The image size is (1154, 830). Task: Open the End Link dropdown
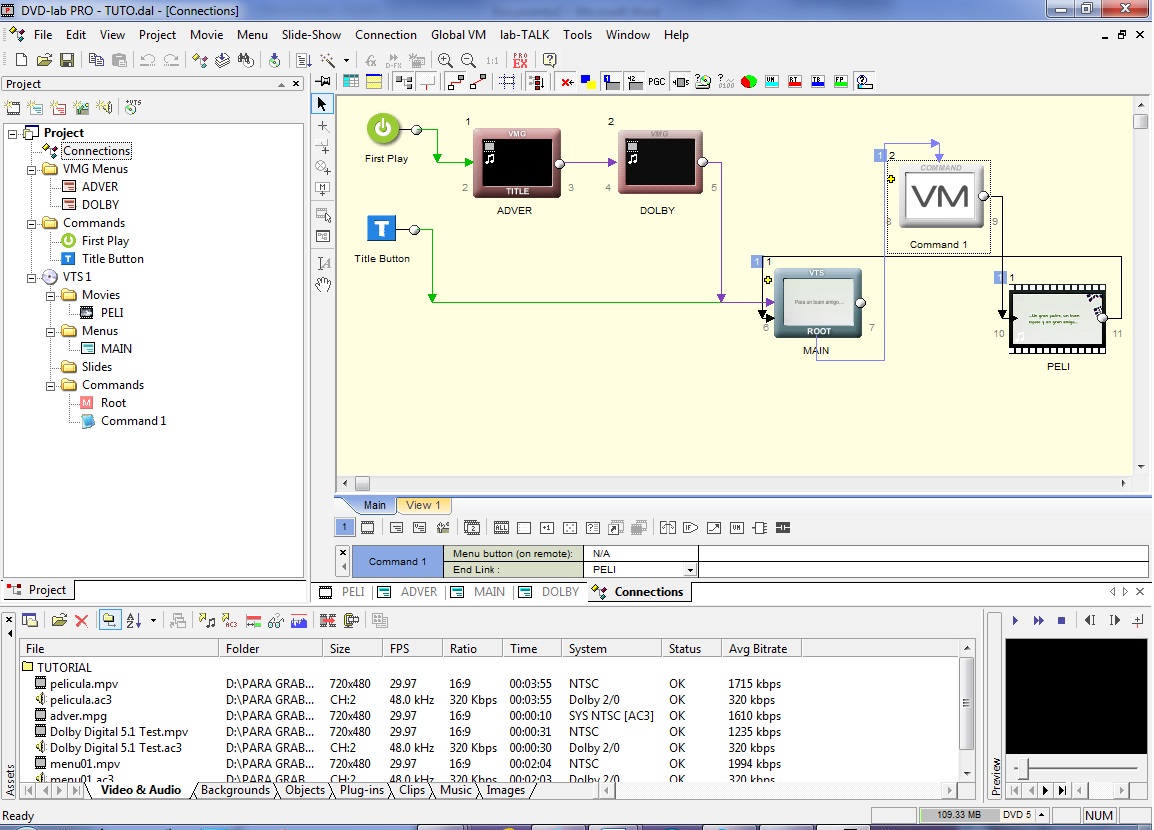pos(689,570)
